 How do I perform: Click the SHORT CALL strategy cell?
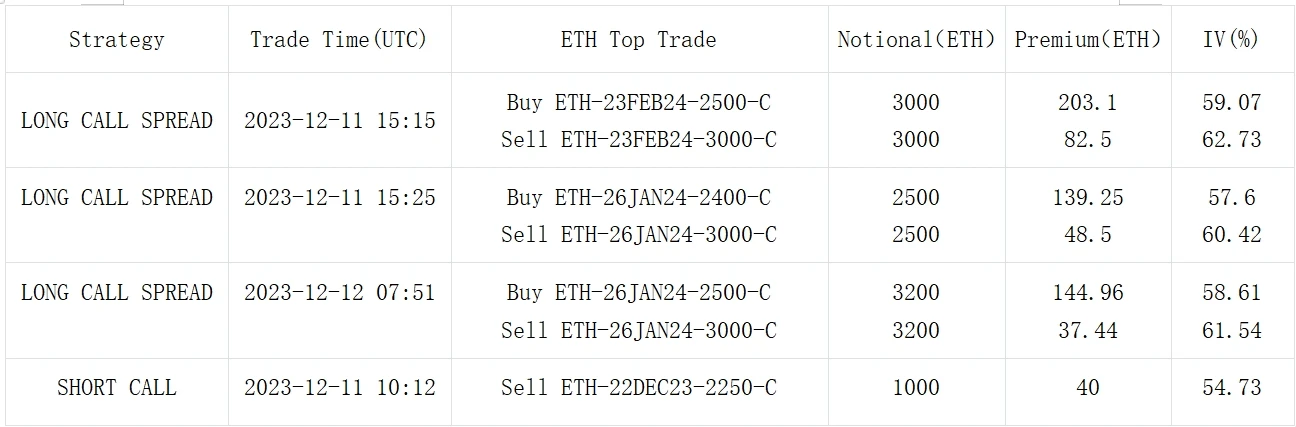click(x=116, y=387)
